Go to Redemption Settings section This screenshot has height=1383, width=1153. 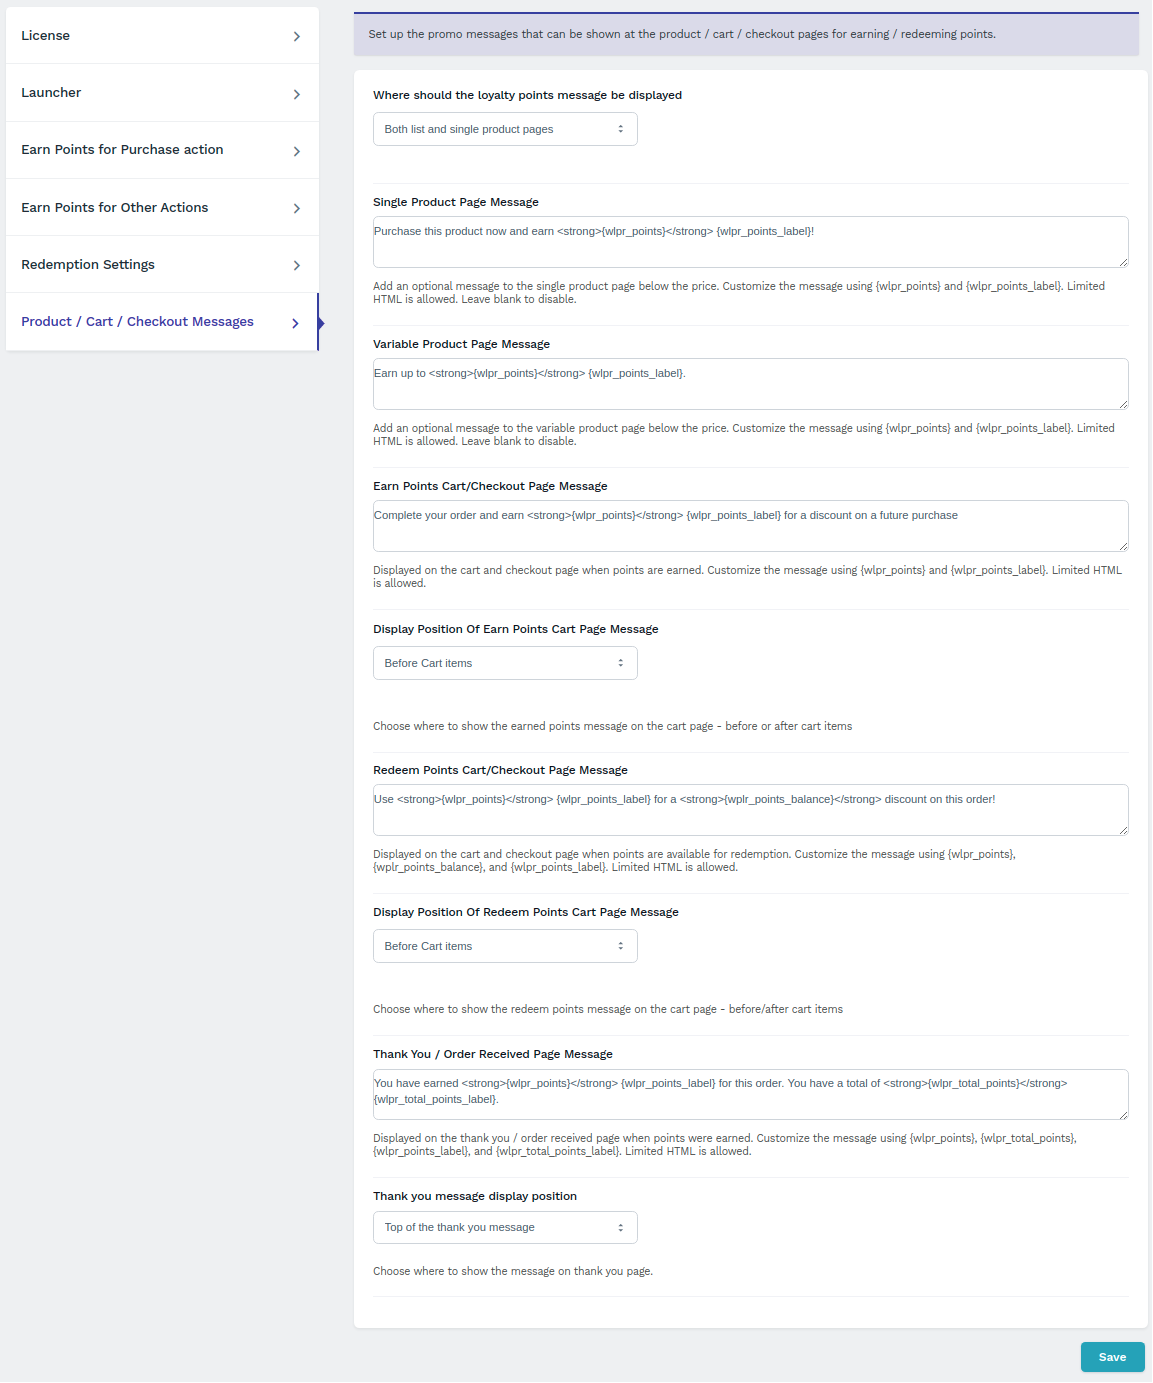click(x=162, y=265)
